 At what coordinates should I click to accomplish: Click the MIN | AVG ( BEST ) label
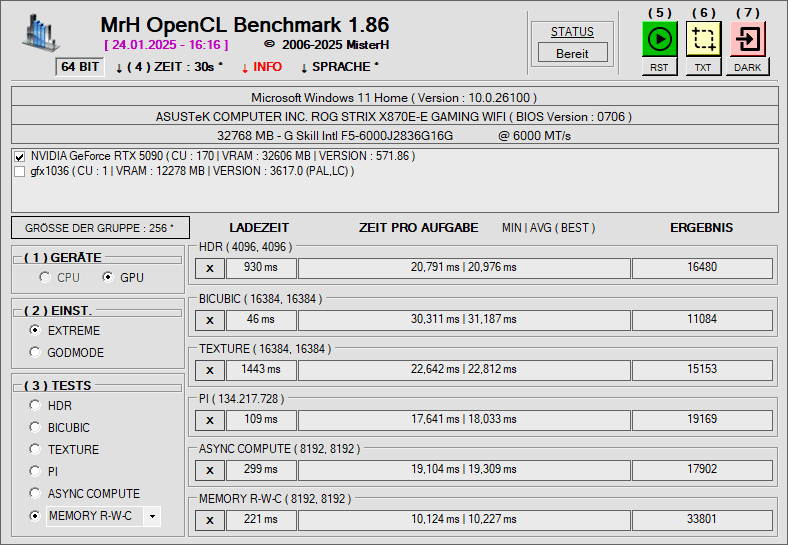pyautogui.click(x=548, y=228)
